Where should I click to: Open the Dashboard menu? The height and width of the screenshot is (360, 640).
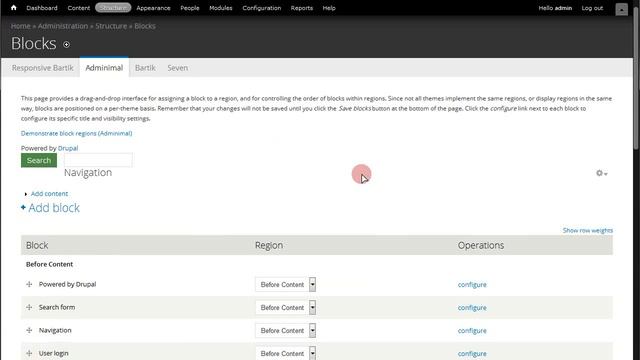(x=42, y=8)
